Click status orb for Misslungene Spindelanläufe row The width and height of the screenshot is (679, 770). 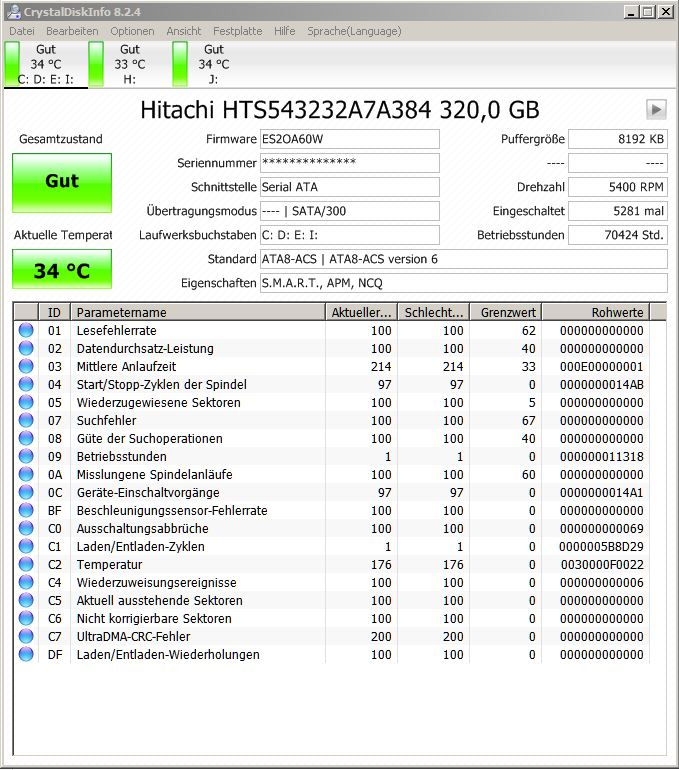click(26, 474)
